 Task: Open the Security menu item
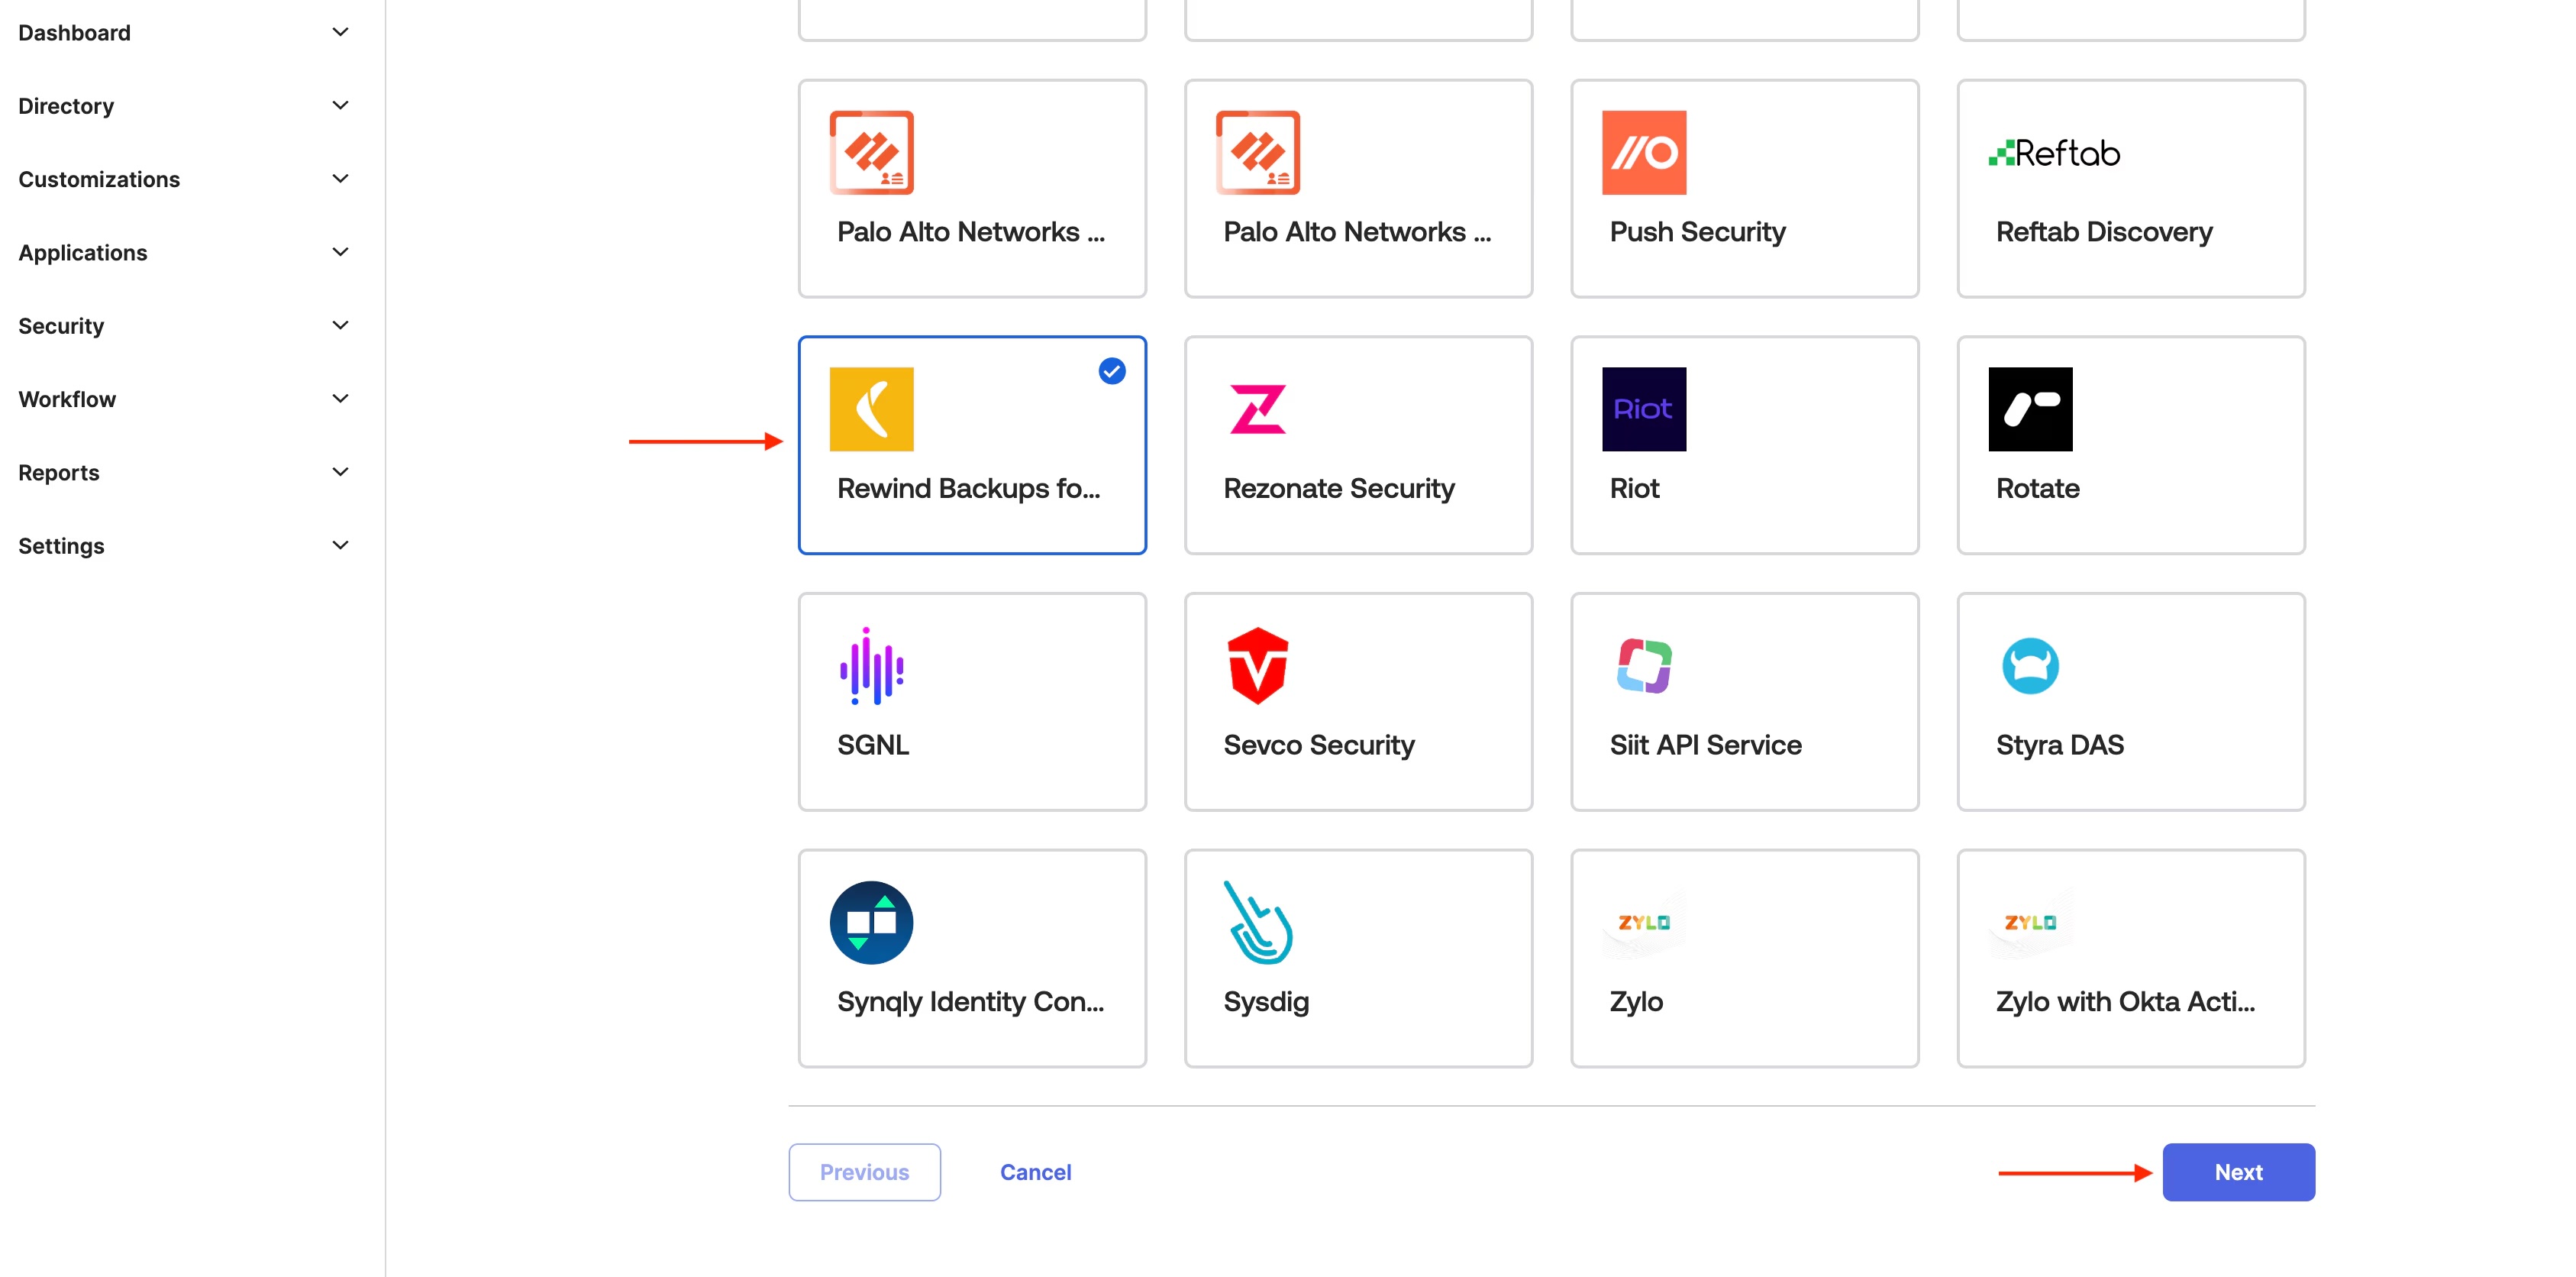[x=61, y=326]
